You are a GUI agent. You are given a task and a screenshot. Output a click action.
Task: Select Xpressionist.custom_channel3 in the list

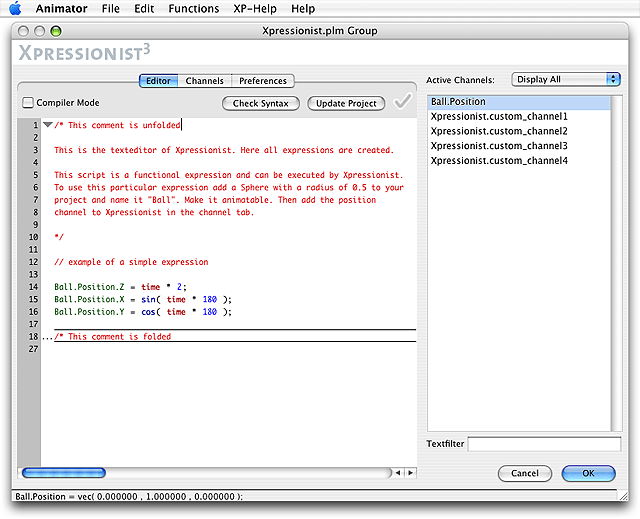coord(519,146)
